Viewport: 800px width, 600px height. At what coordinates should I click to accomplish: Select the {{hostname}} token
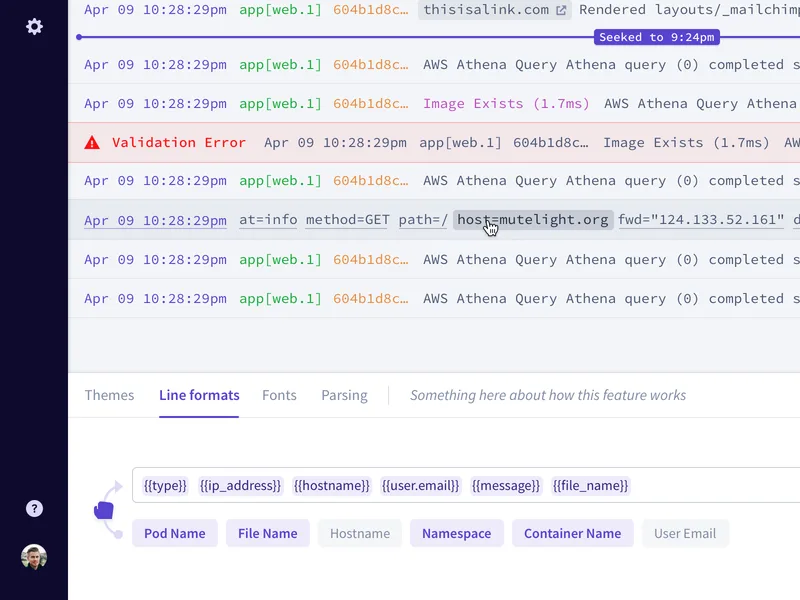[332, 485]
